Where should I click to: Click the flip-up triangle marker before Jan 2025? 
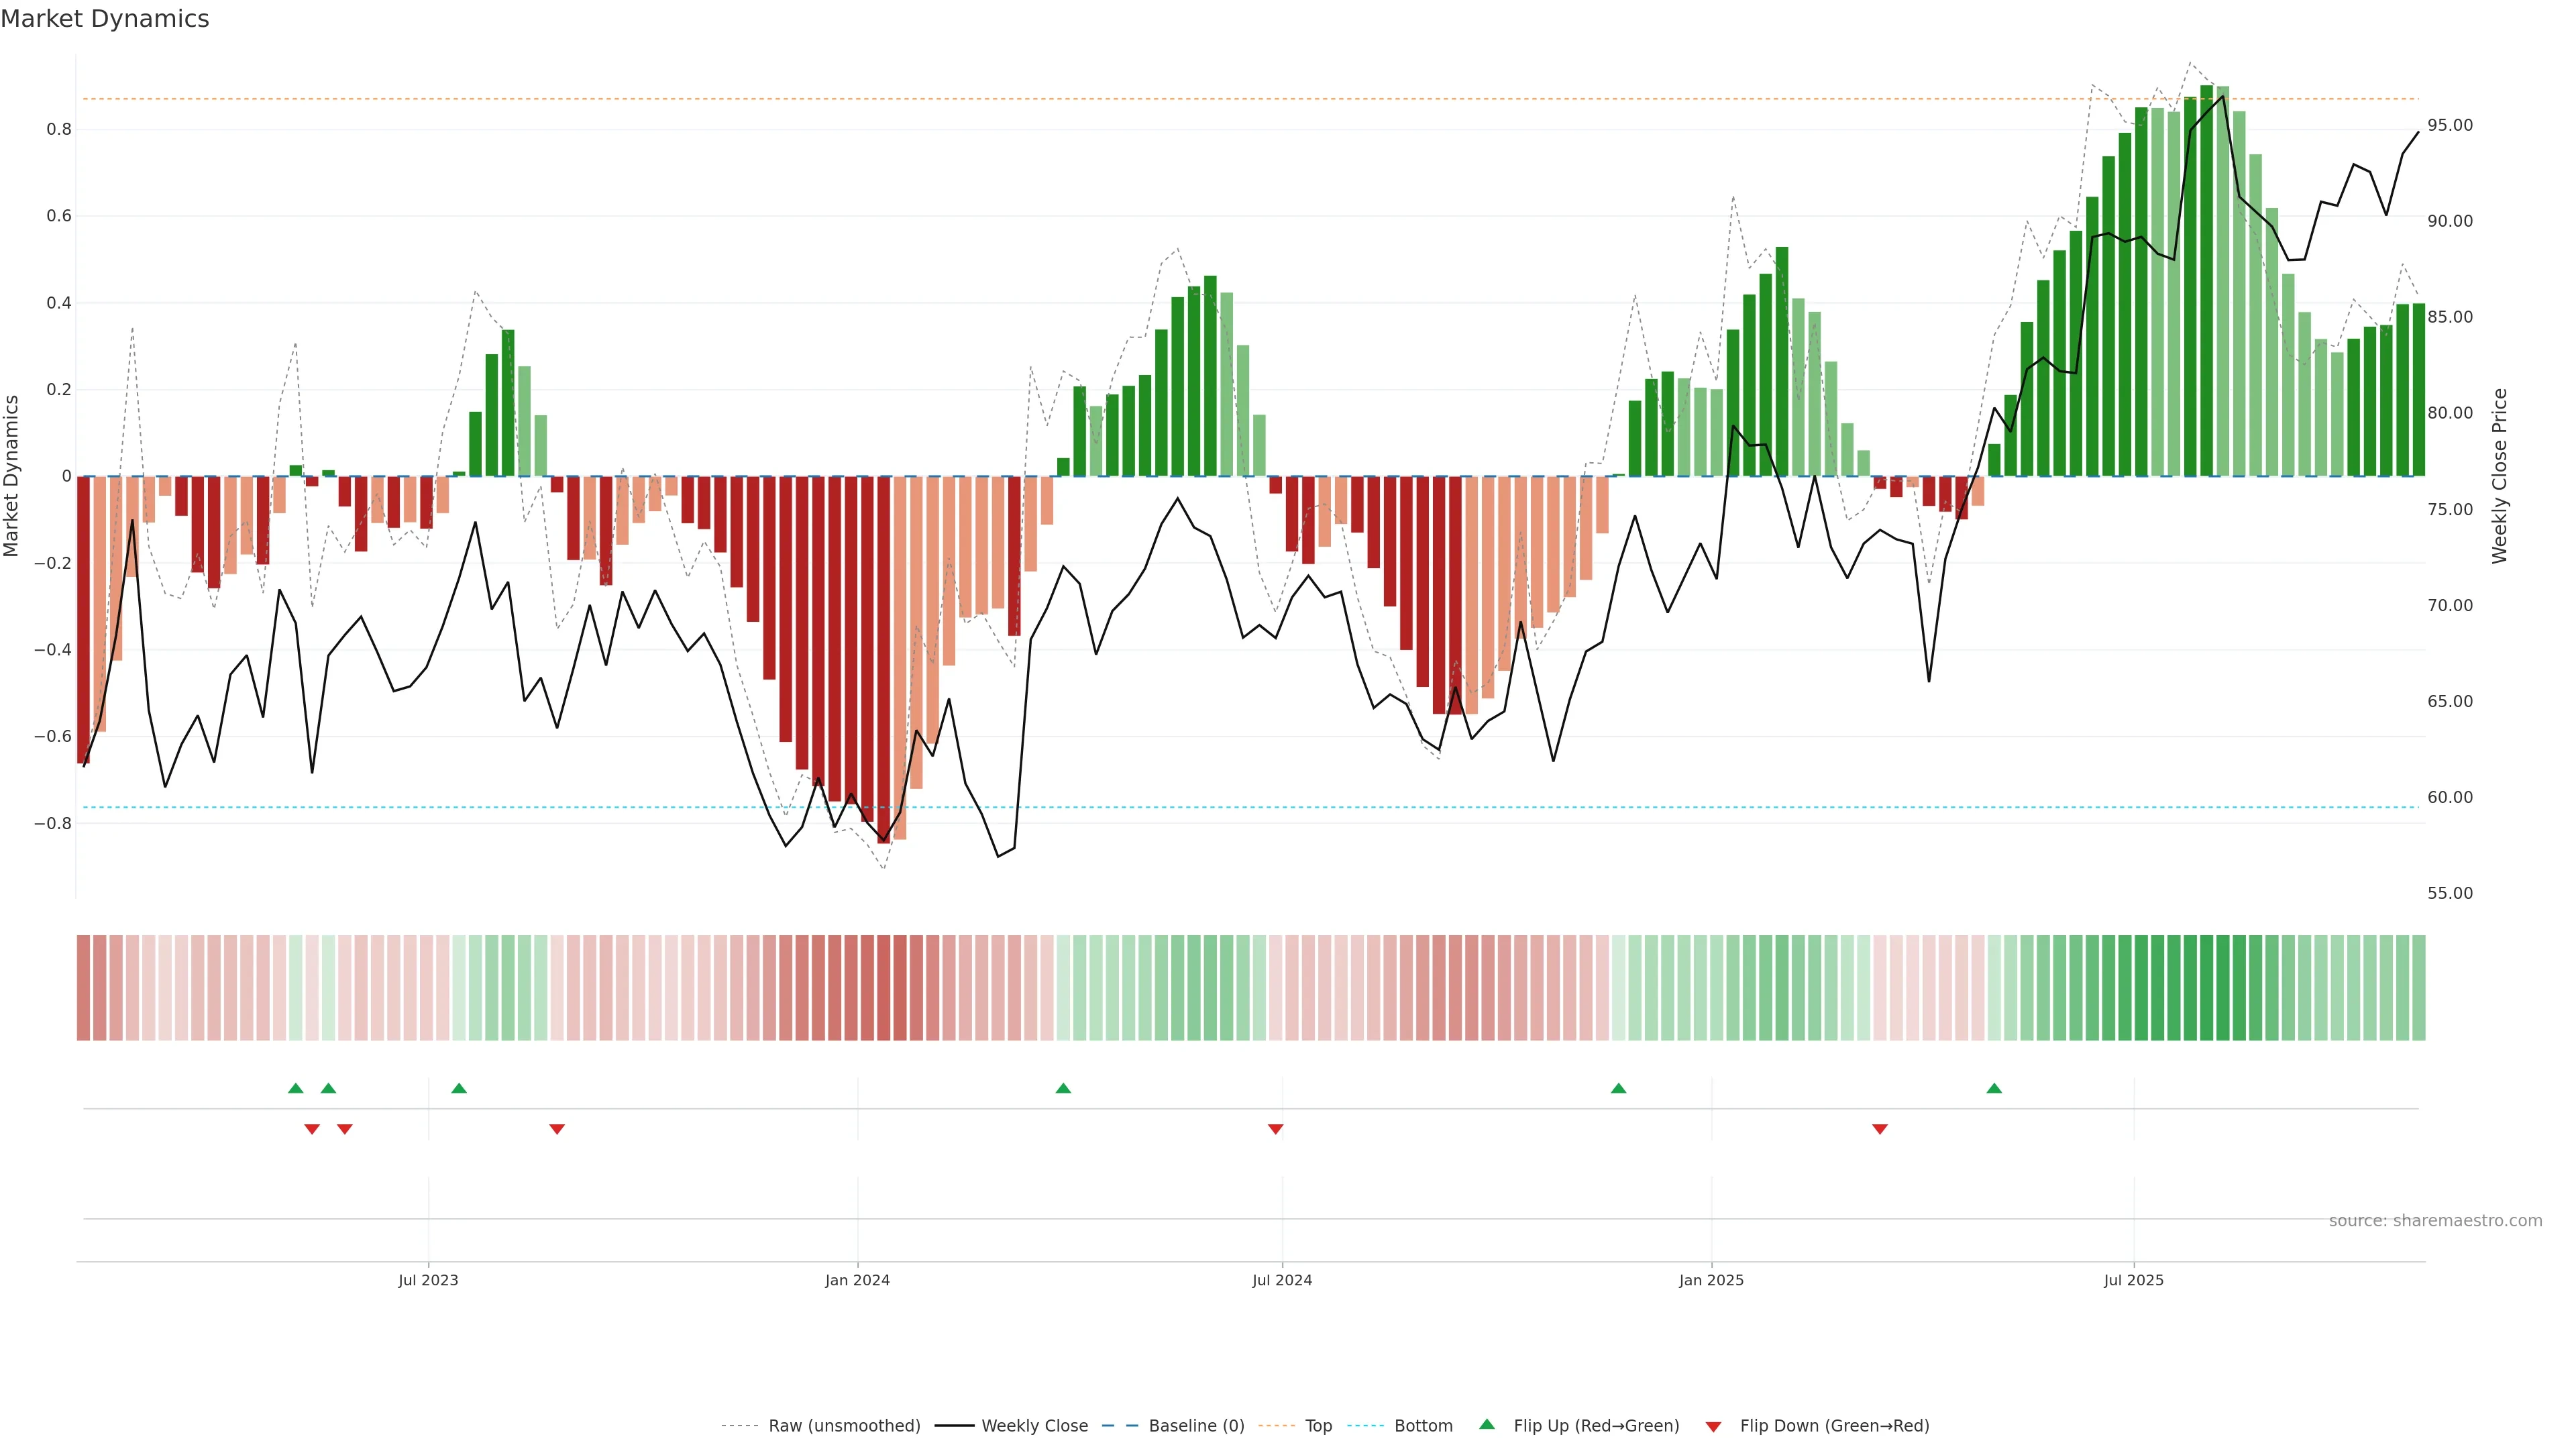click(1618, 1088)
